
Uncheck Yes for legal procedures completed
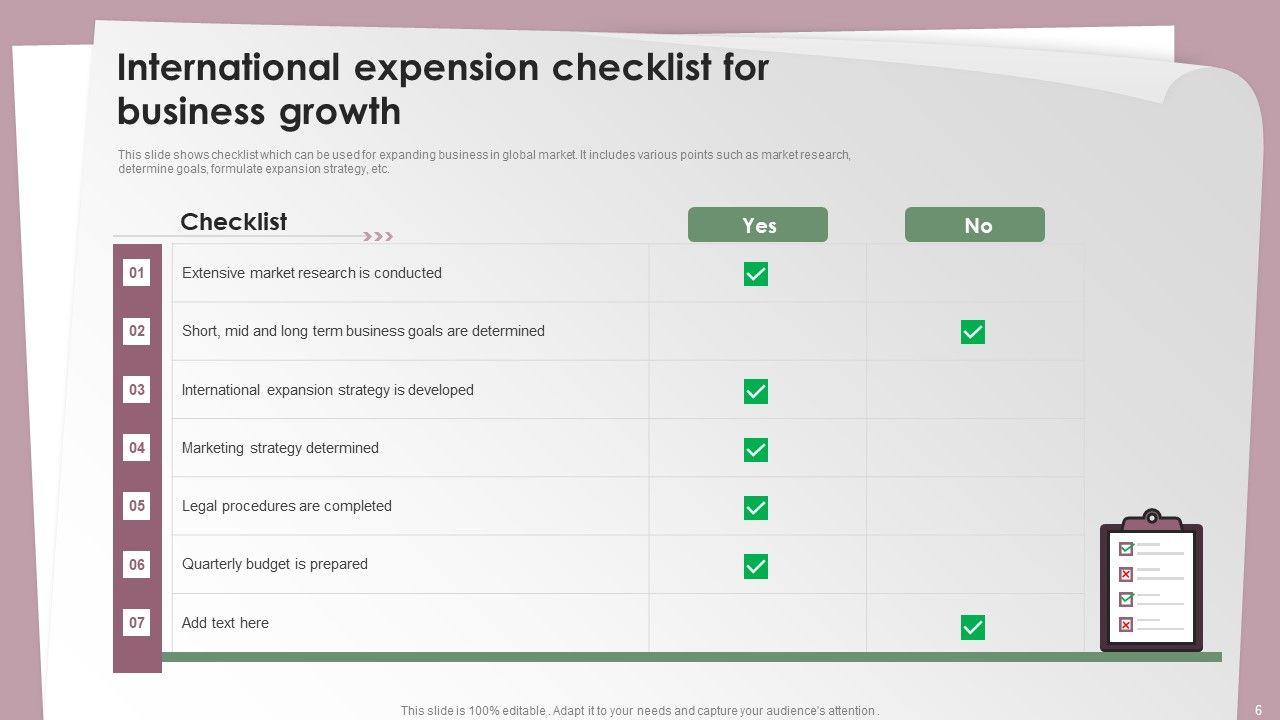coord(756,508)
